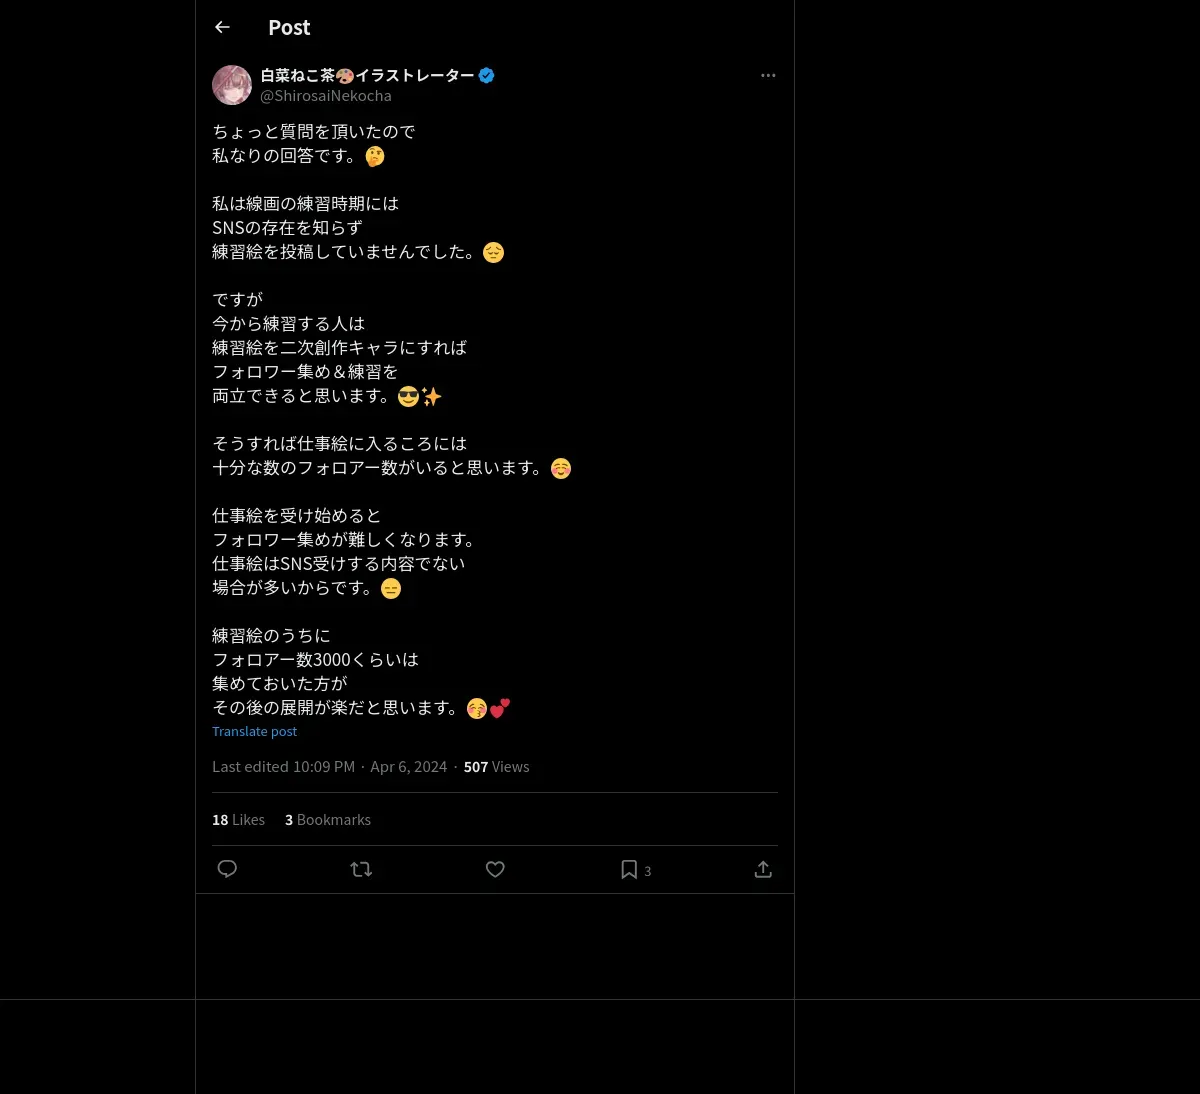Open the 3 Bookmarks count
The image size is (1200, 1094).
pos(328,819)
